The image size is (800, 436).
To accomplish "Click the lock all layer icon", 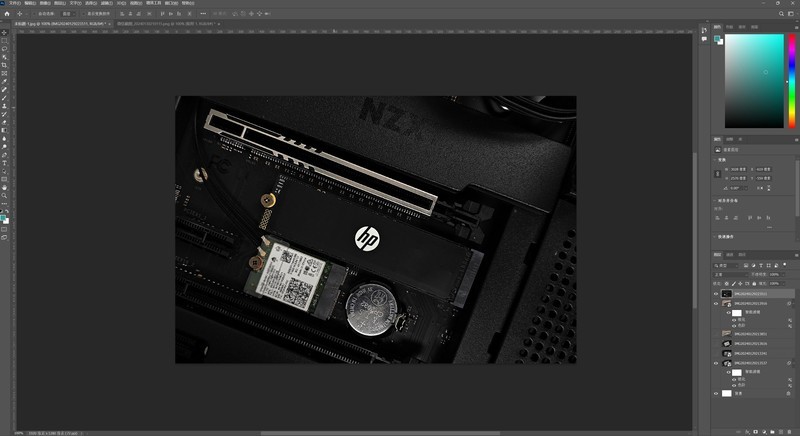I will pos(754,284).
